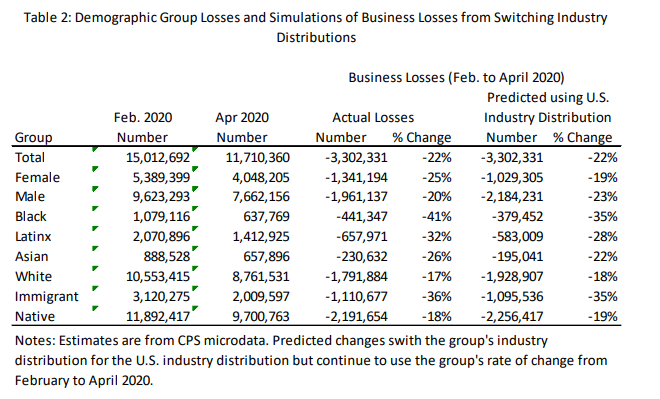The height and width of the screenshot is (399, 660).
Task: Select the Native row label
Action: (35, 316)
